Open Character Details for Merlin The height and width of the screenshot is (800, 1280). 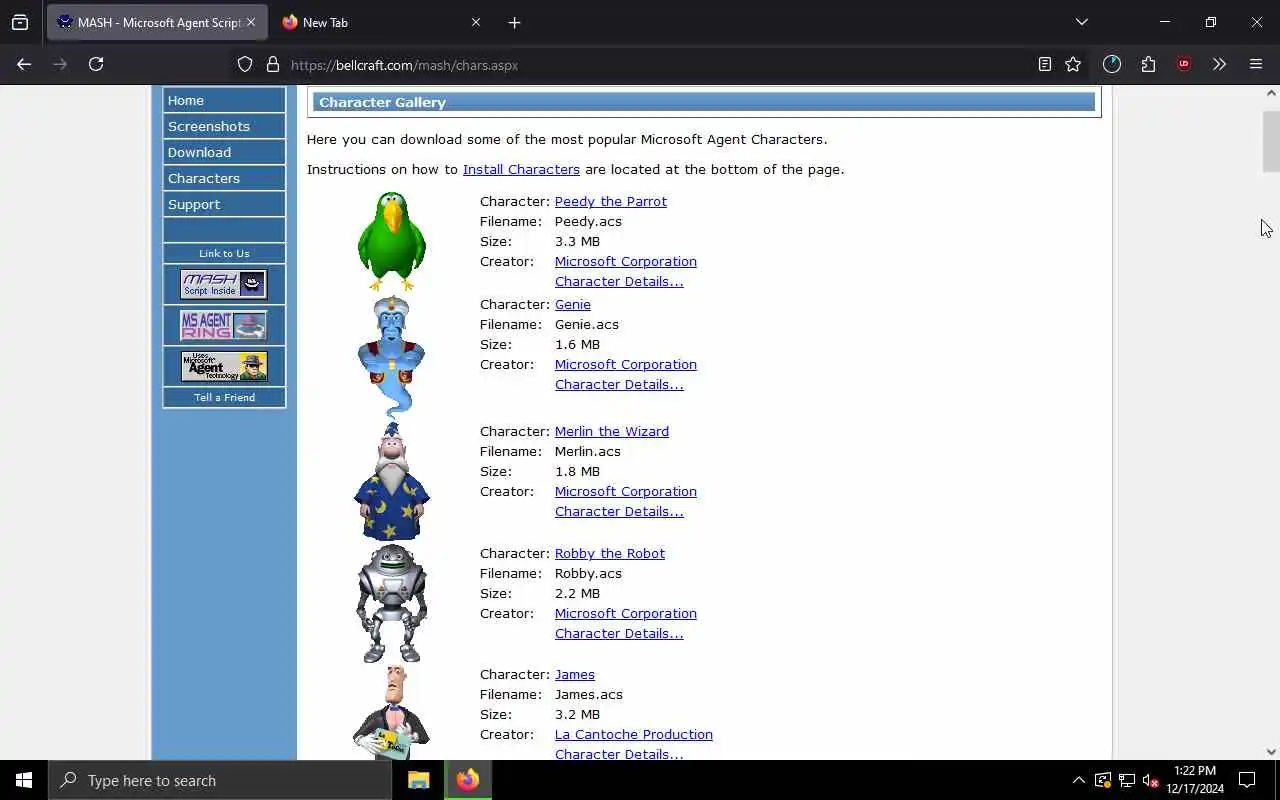coord(619,511)
